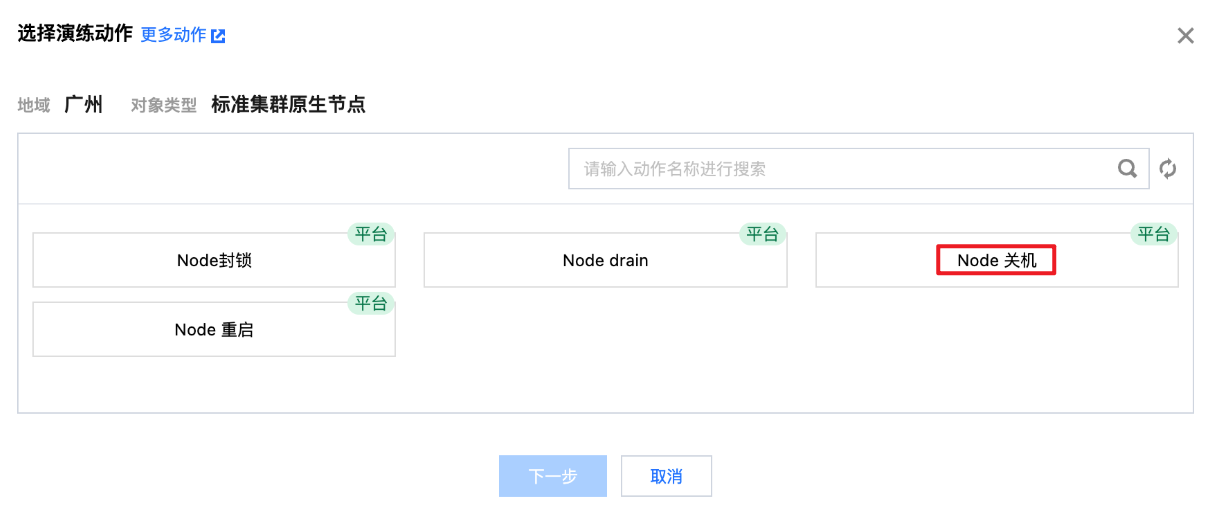
Task: Open the 更多动作 link
Action: pos(173,35)
